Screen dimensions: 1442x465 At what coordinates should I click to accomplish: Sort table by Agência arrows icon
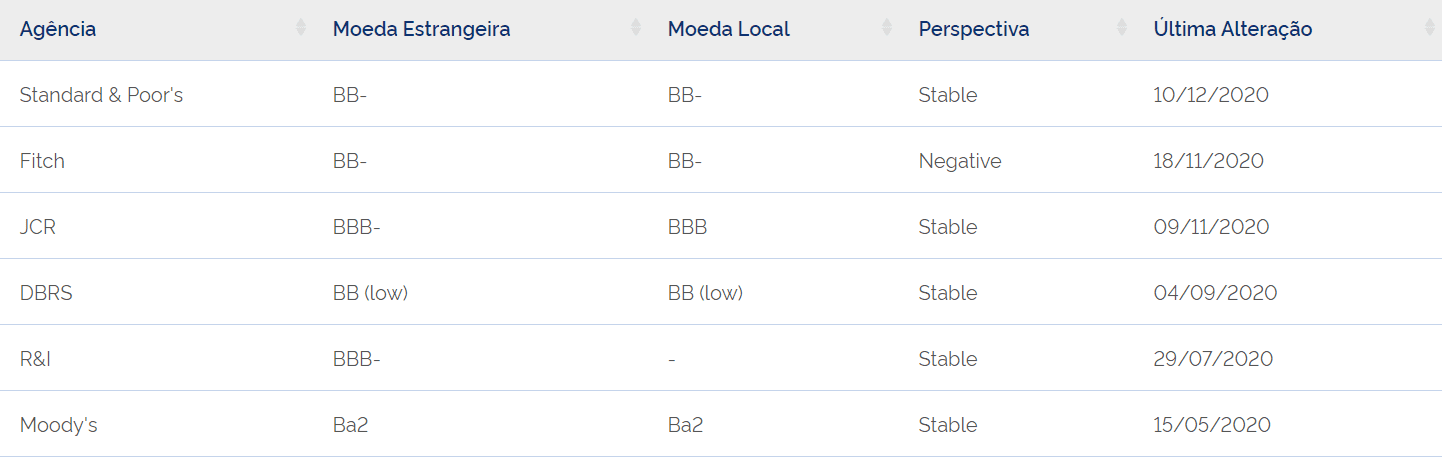[301, 29]
